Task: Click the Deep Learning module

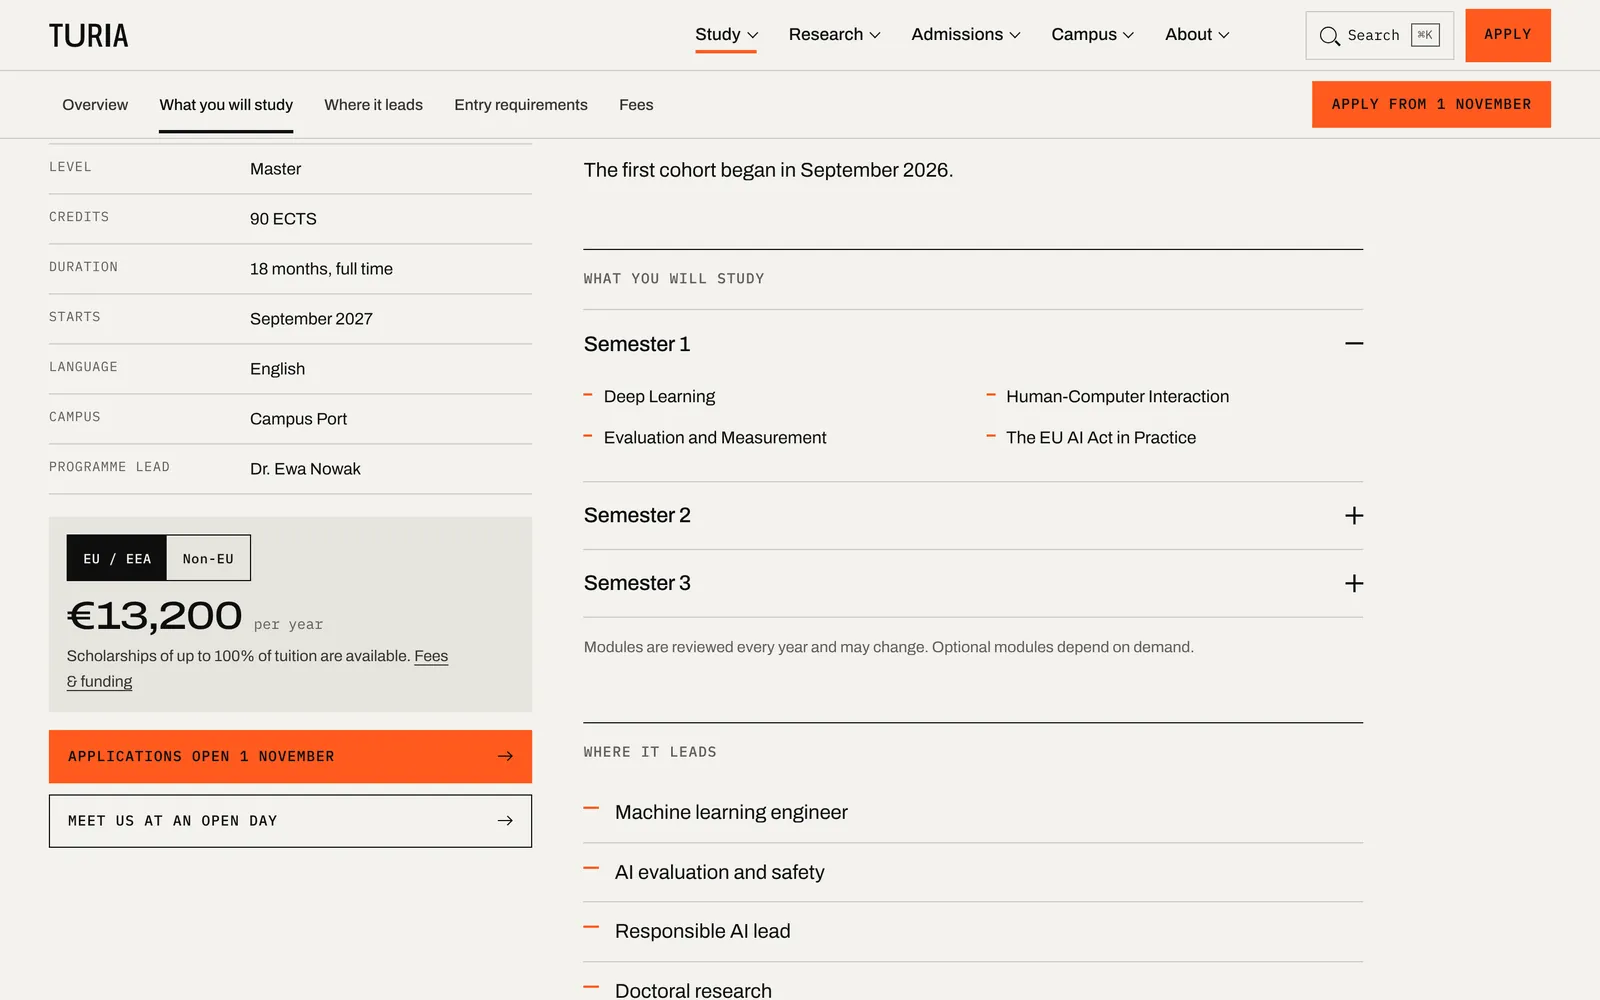Action: click(x=660, y=396)
